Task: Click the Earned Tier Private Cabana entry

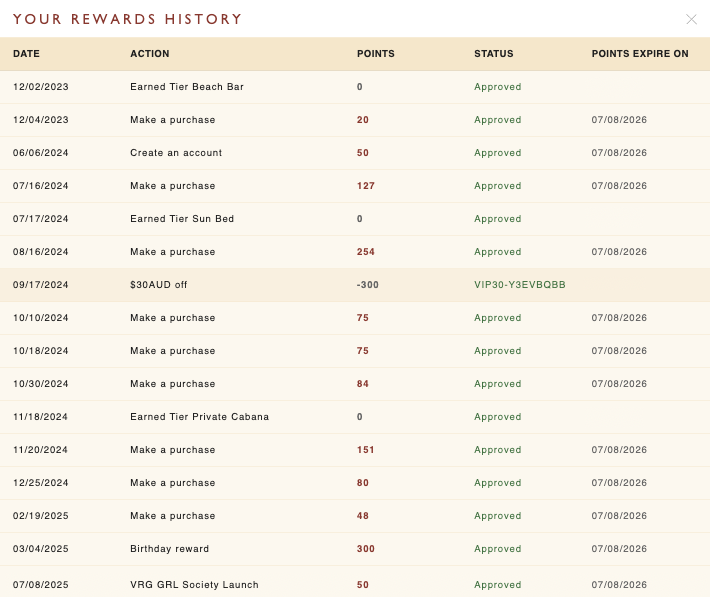Action: (x=199, y=417)
